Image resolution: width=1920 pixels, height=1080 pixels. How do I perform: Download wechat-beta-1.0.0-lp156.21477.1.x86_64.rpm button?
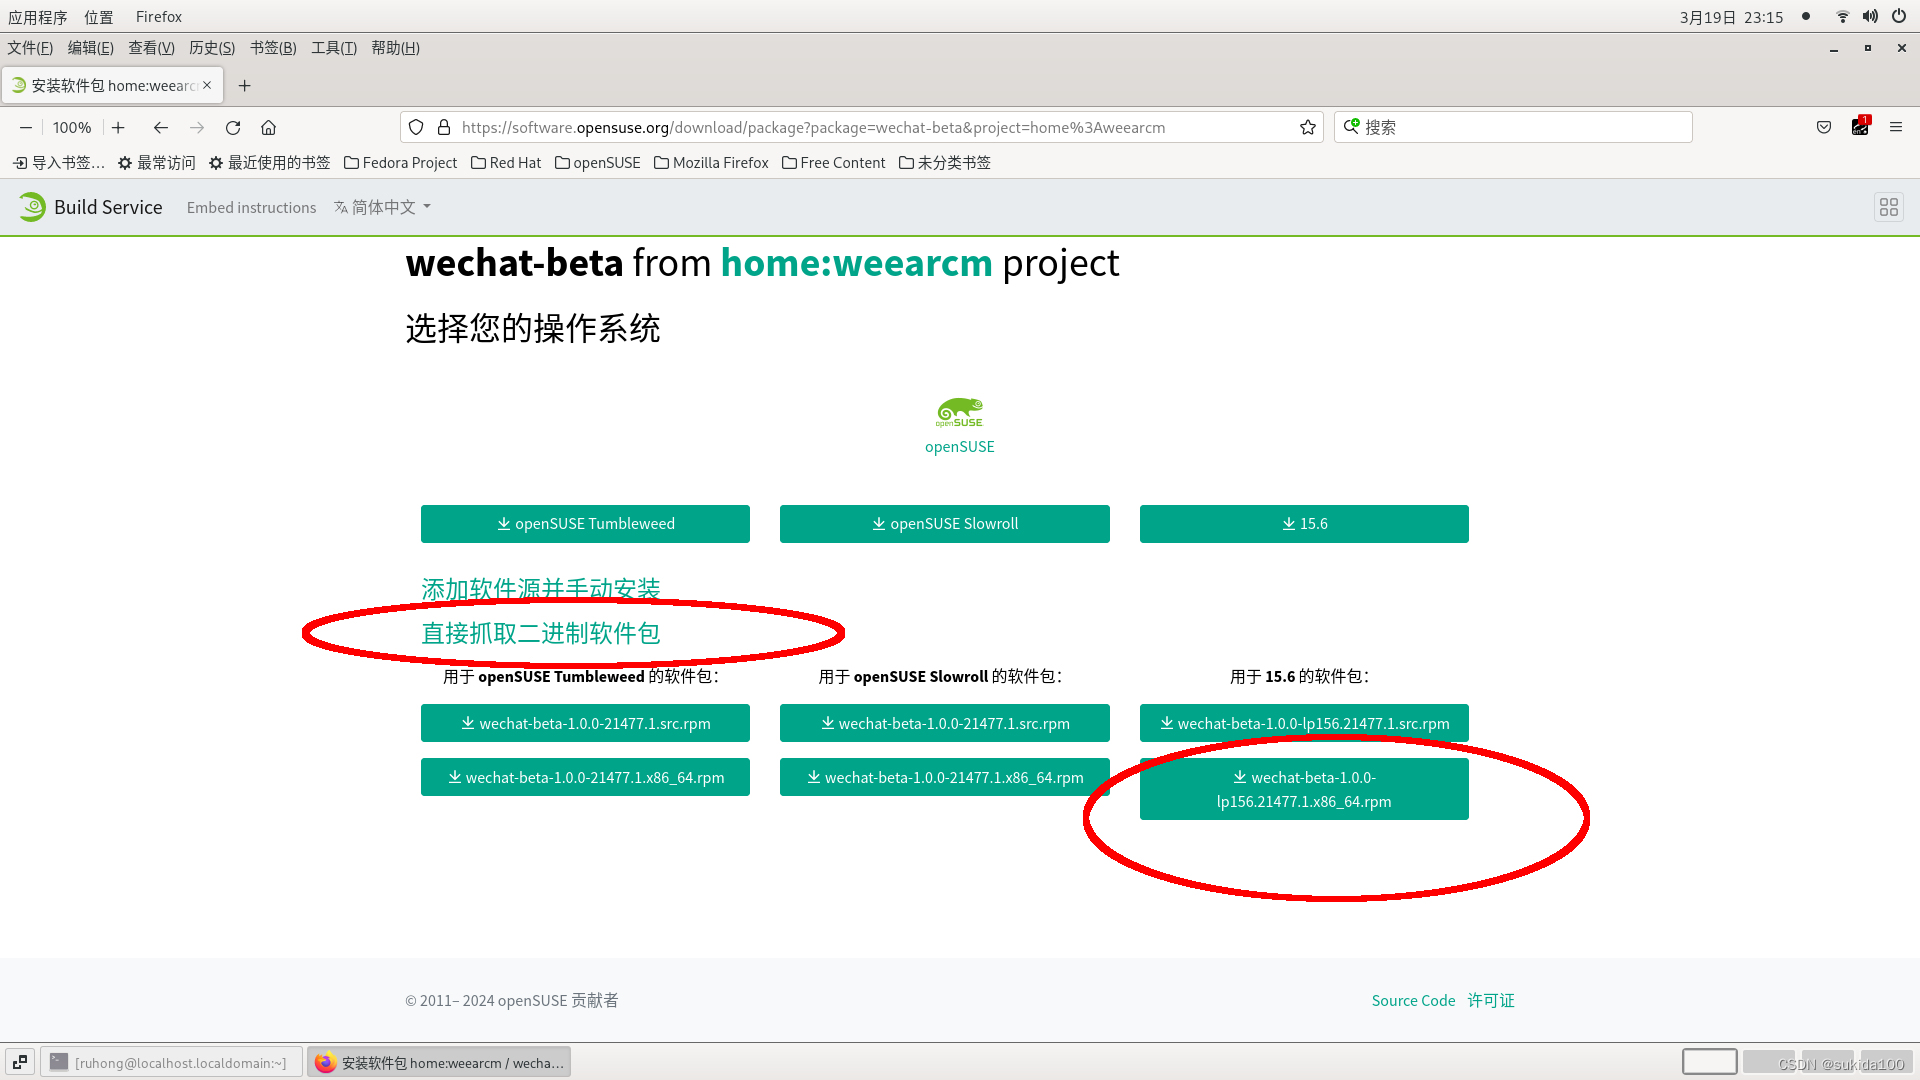[1303, 787]
